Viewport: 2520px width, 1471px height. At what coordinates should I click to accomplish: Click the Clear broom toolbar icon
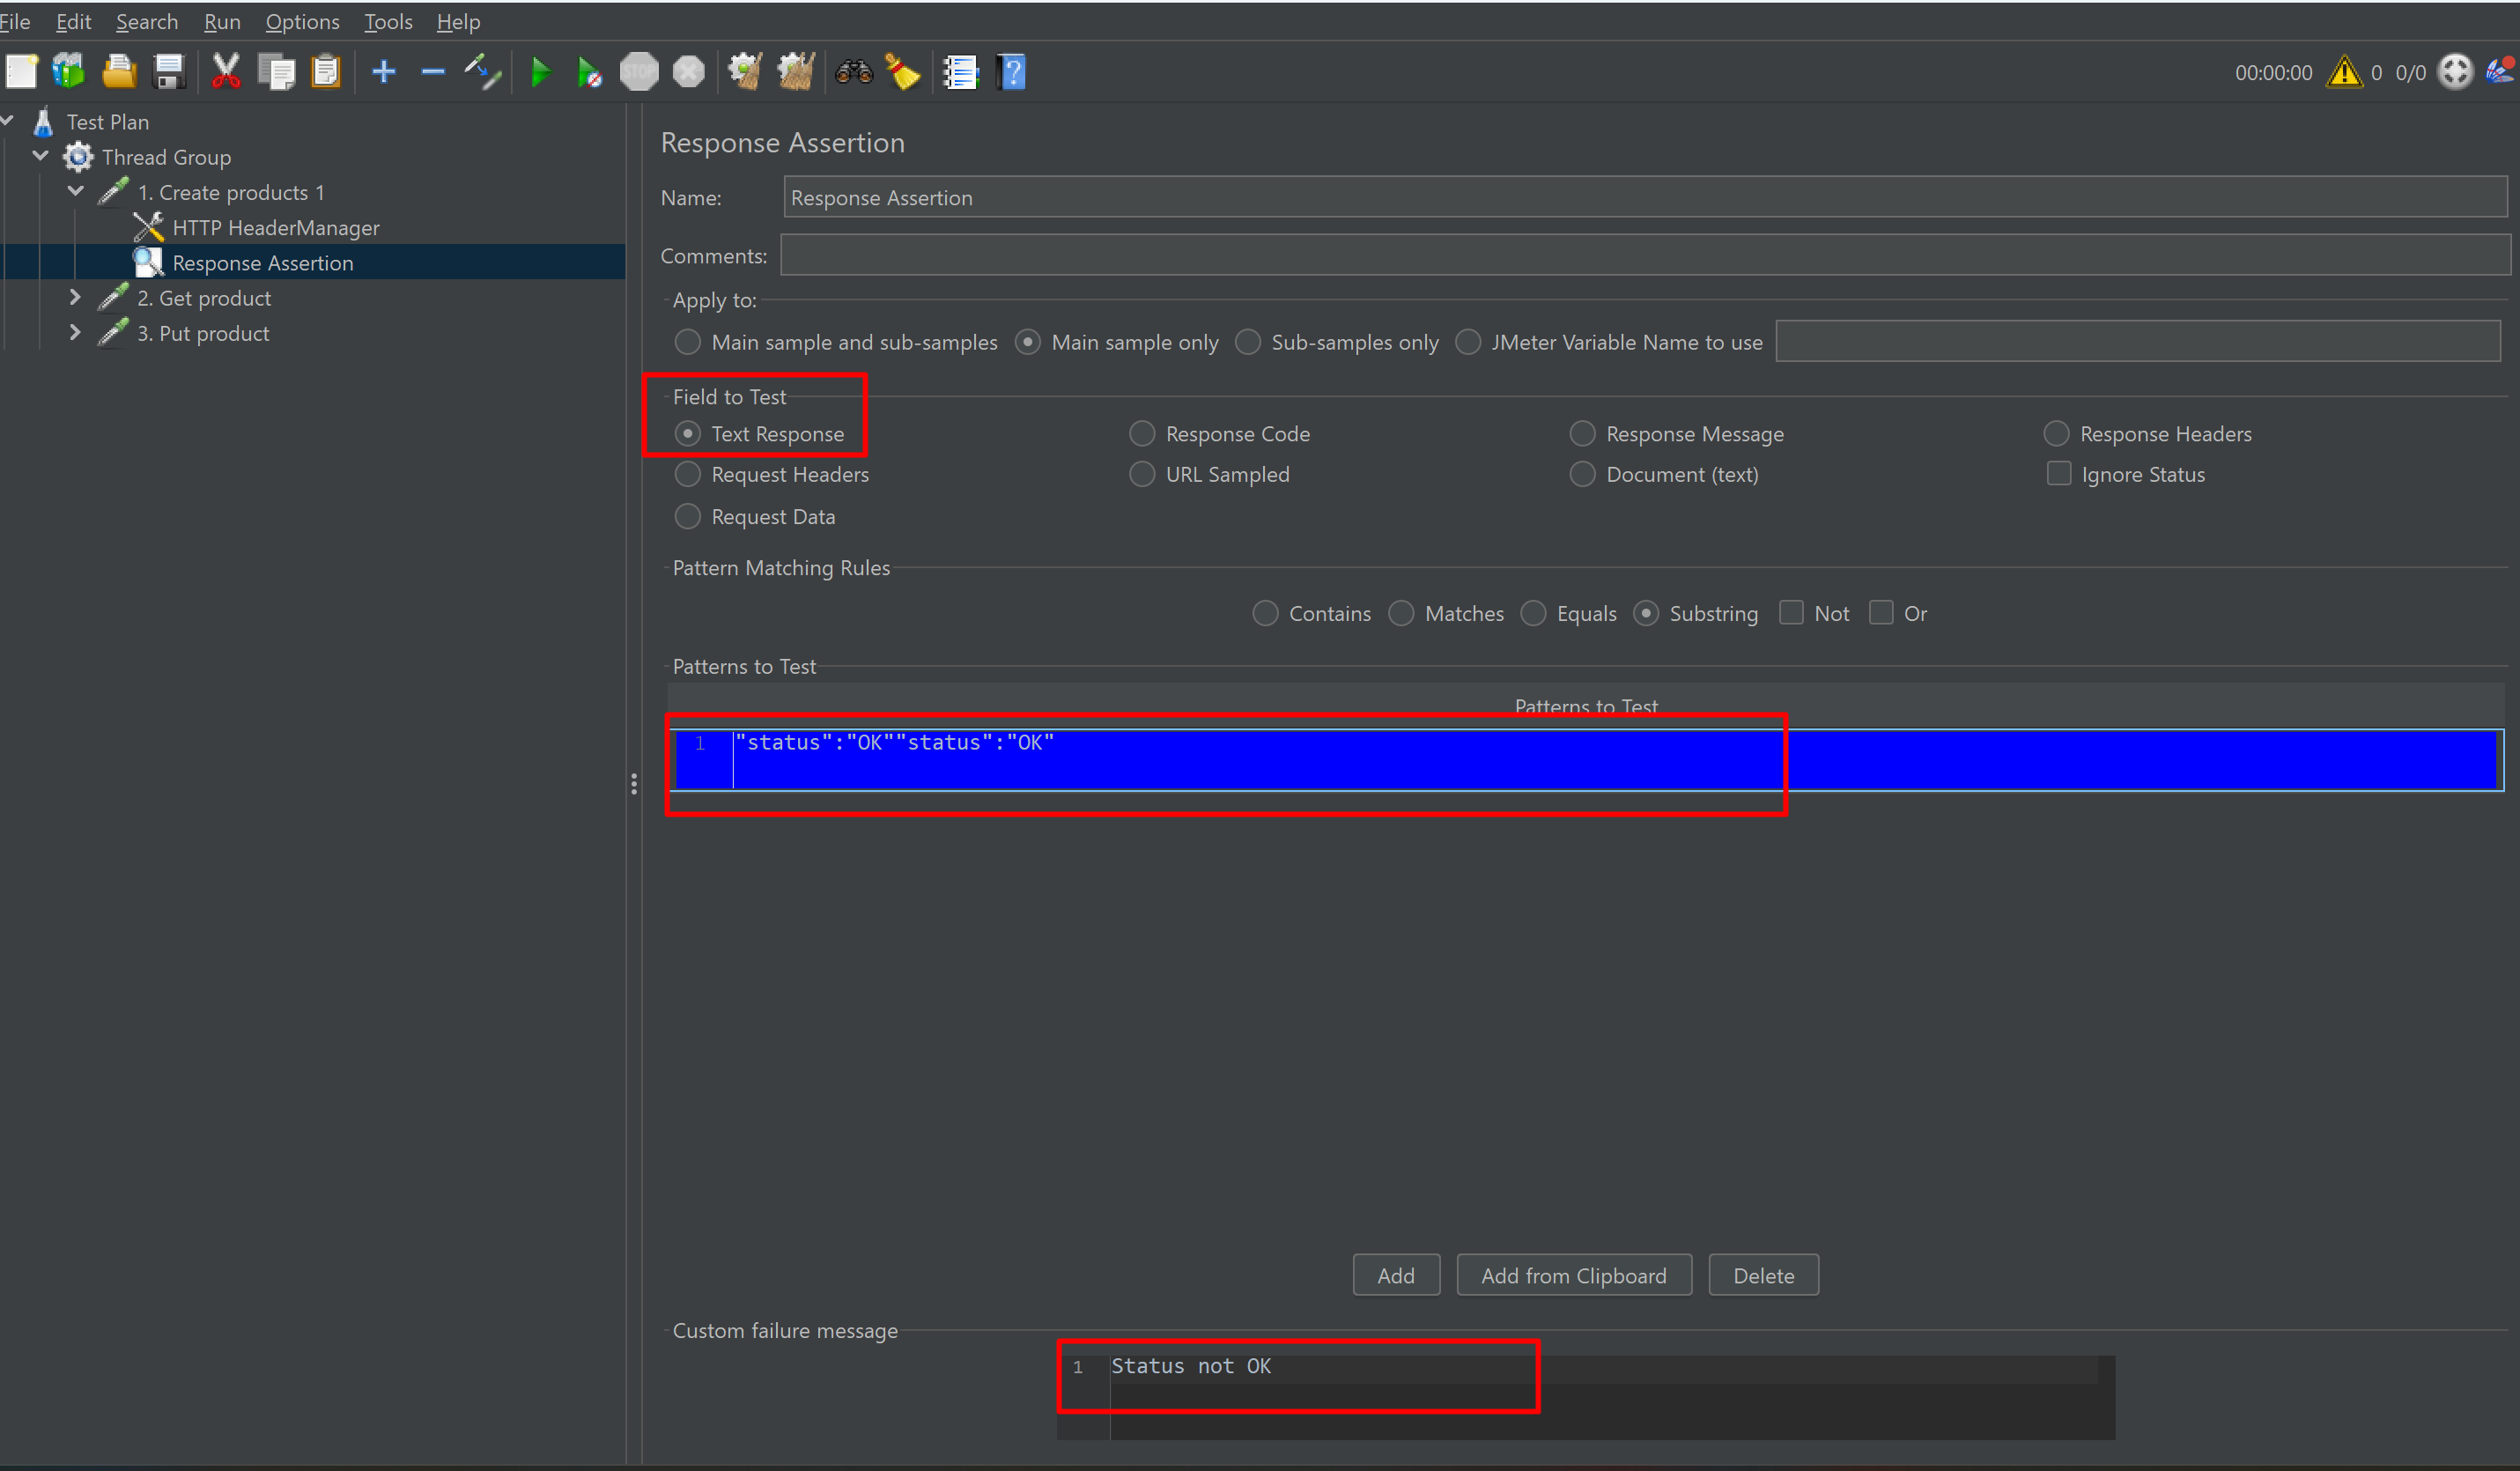tap(903, 72)
